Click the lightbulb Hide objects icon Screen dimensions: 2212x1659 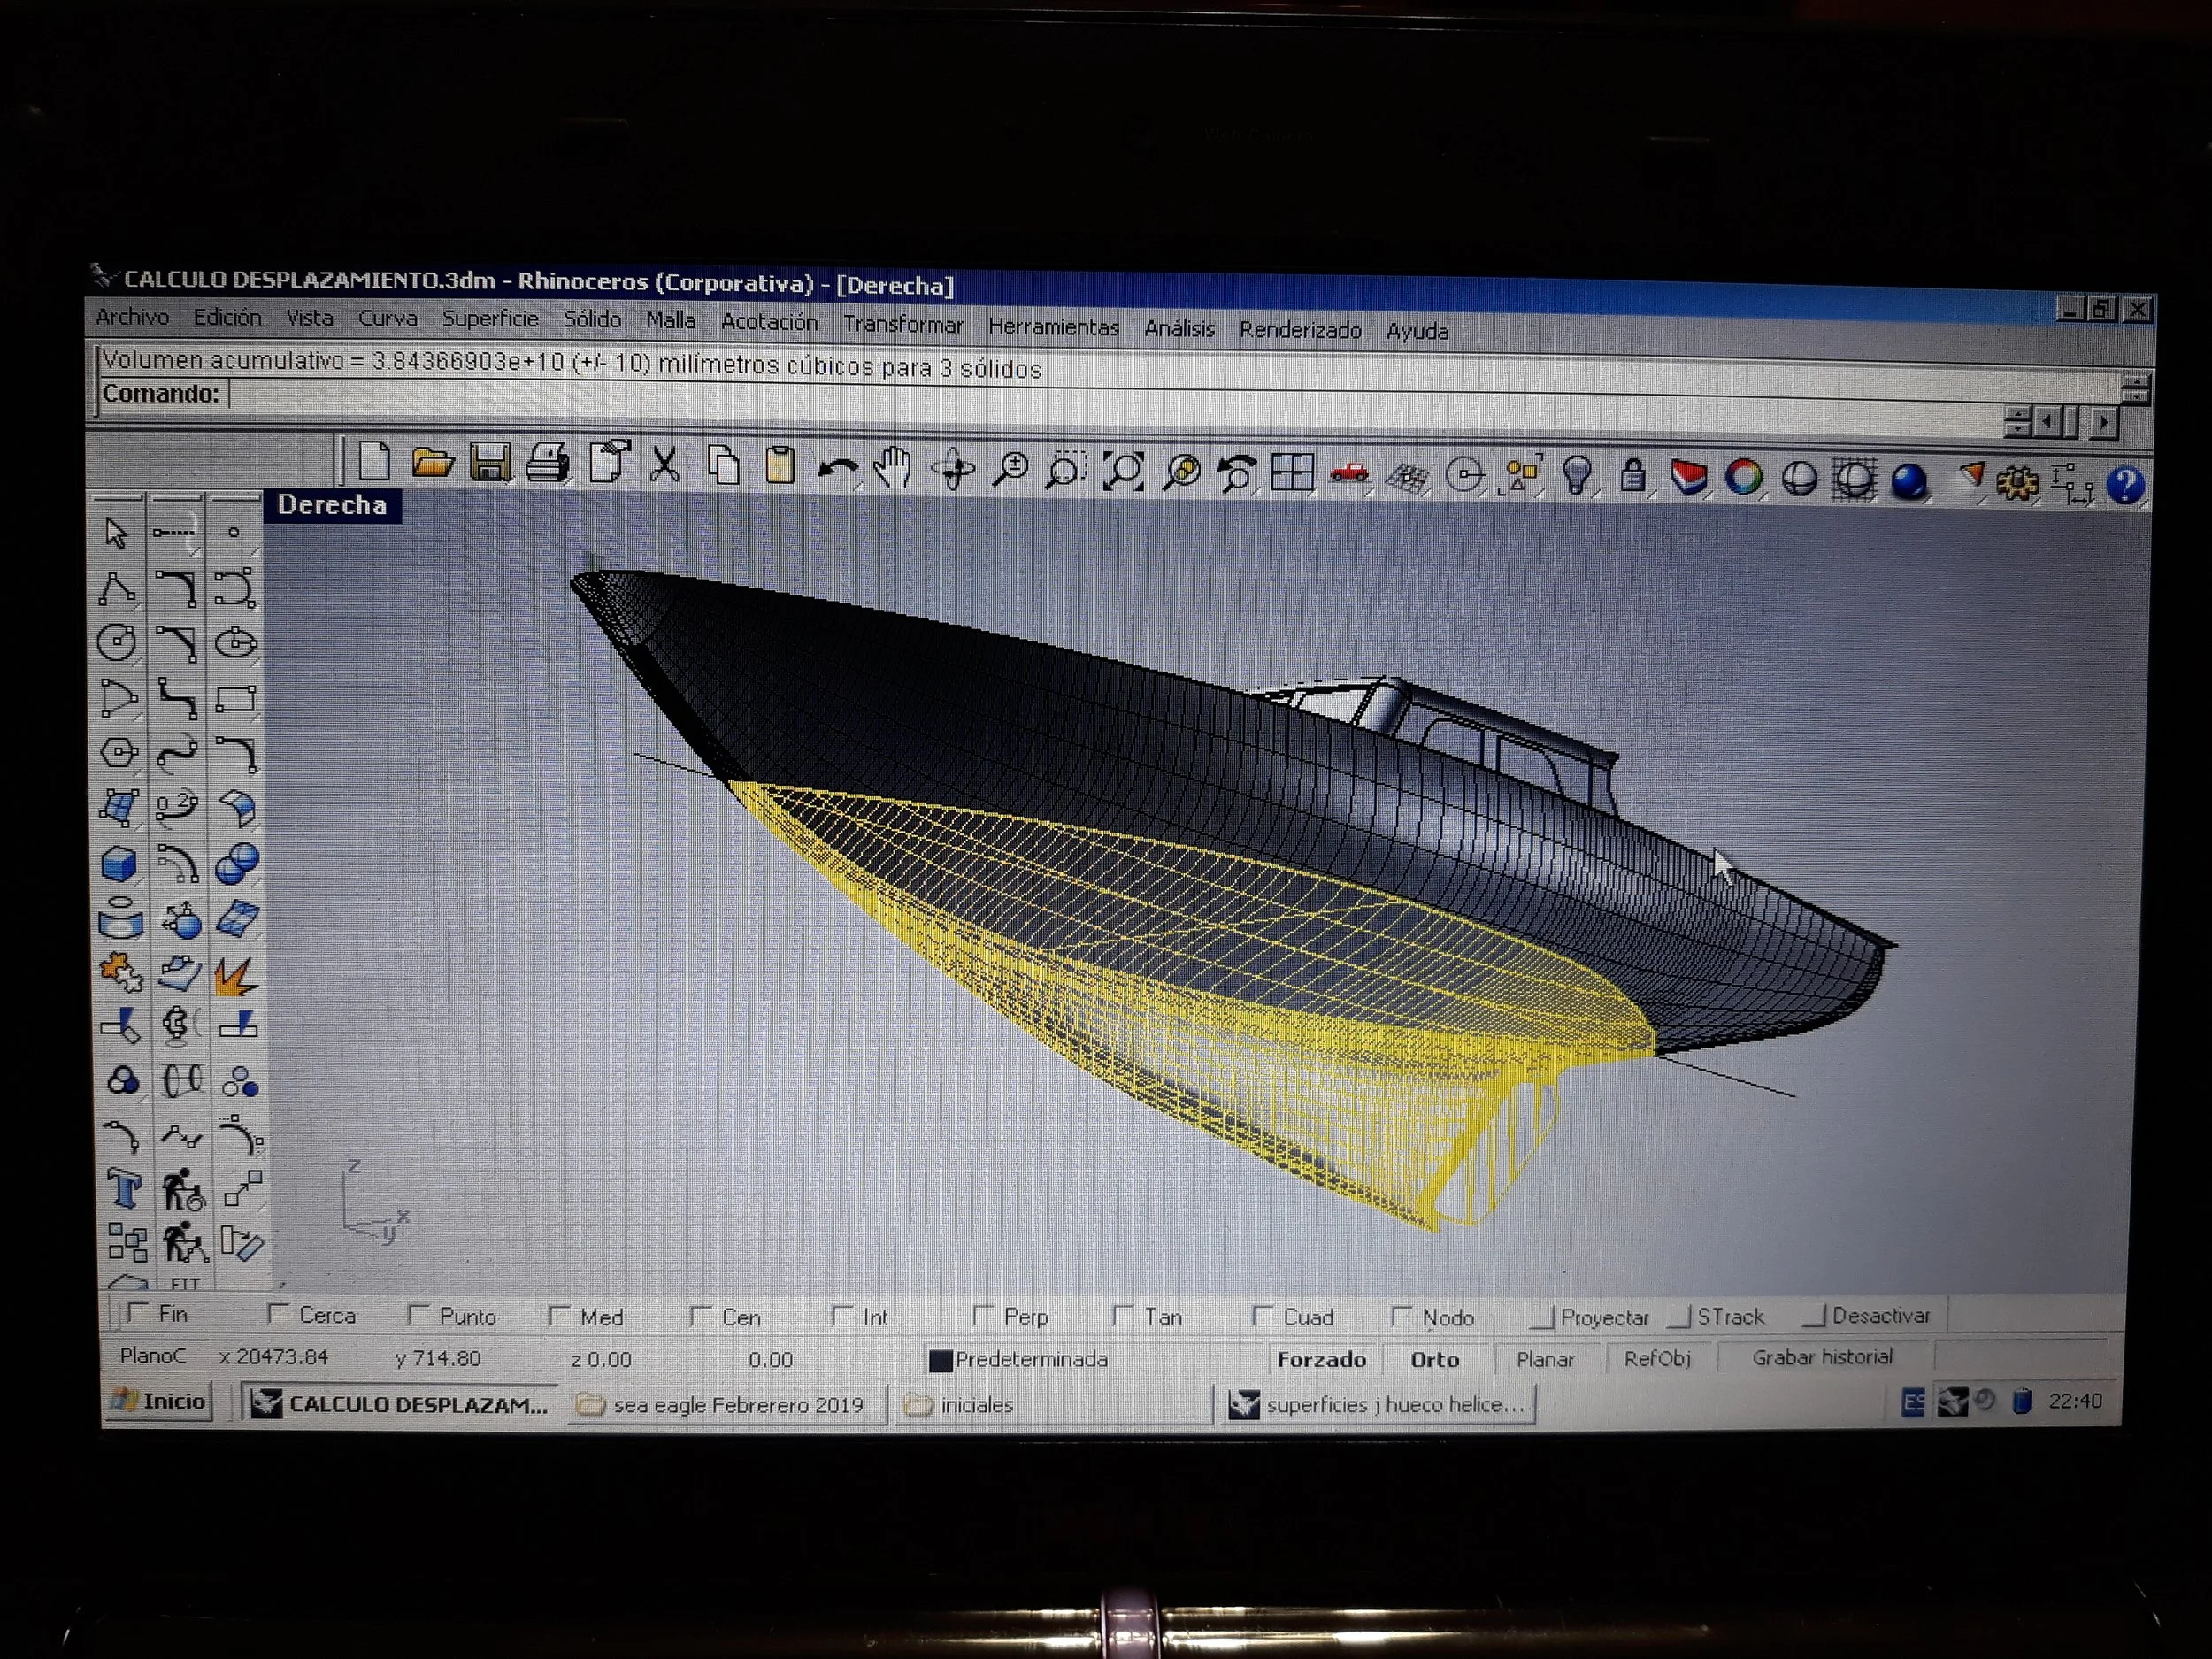[x=1576, y=475]
